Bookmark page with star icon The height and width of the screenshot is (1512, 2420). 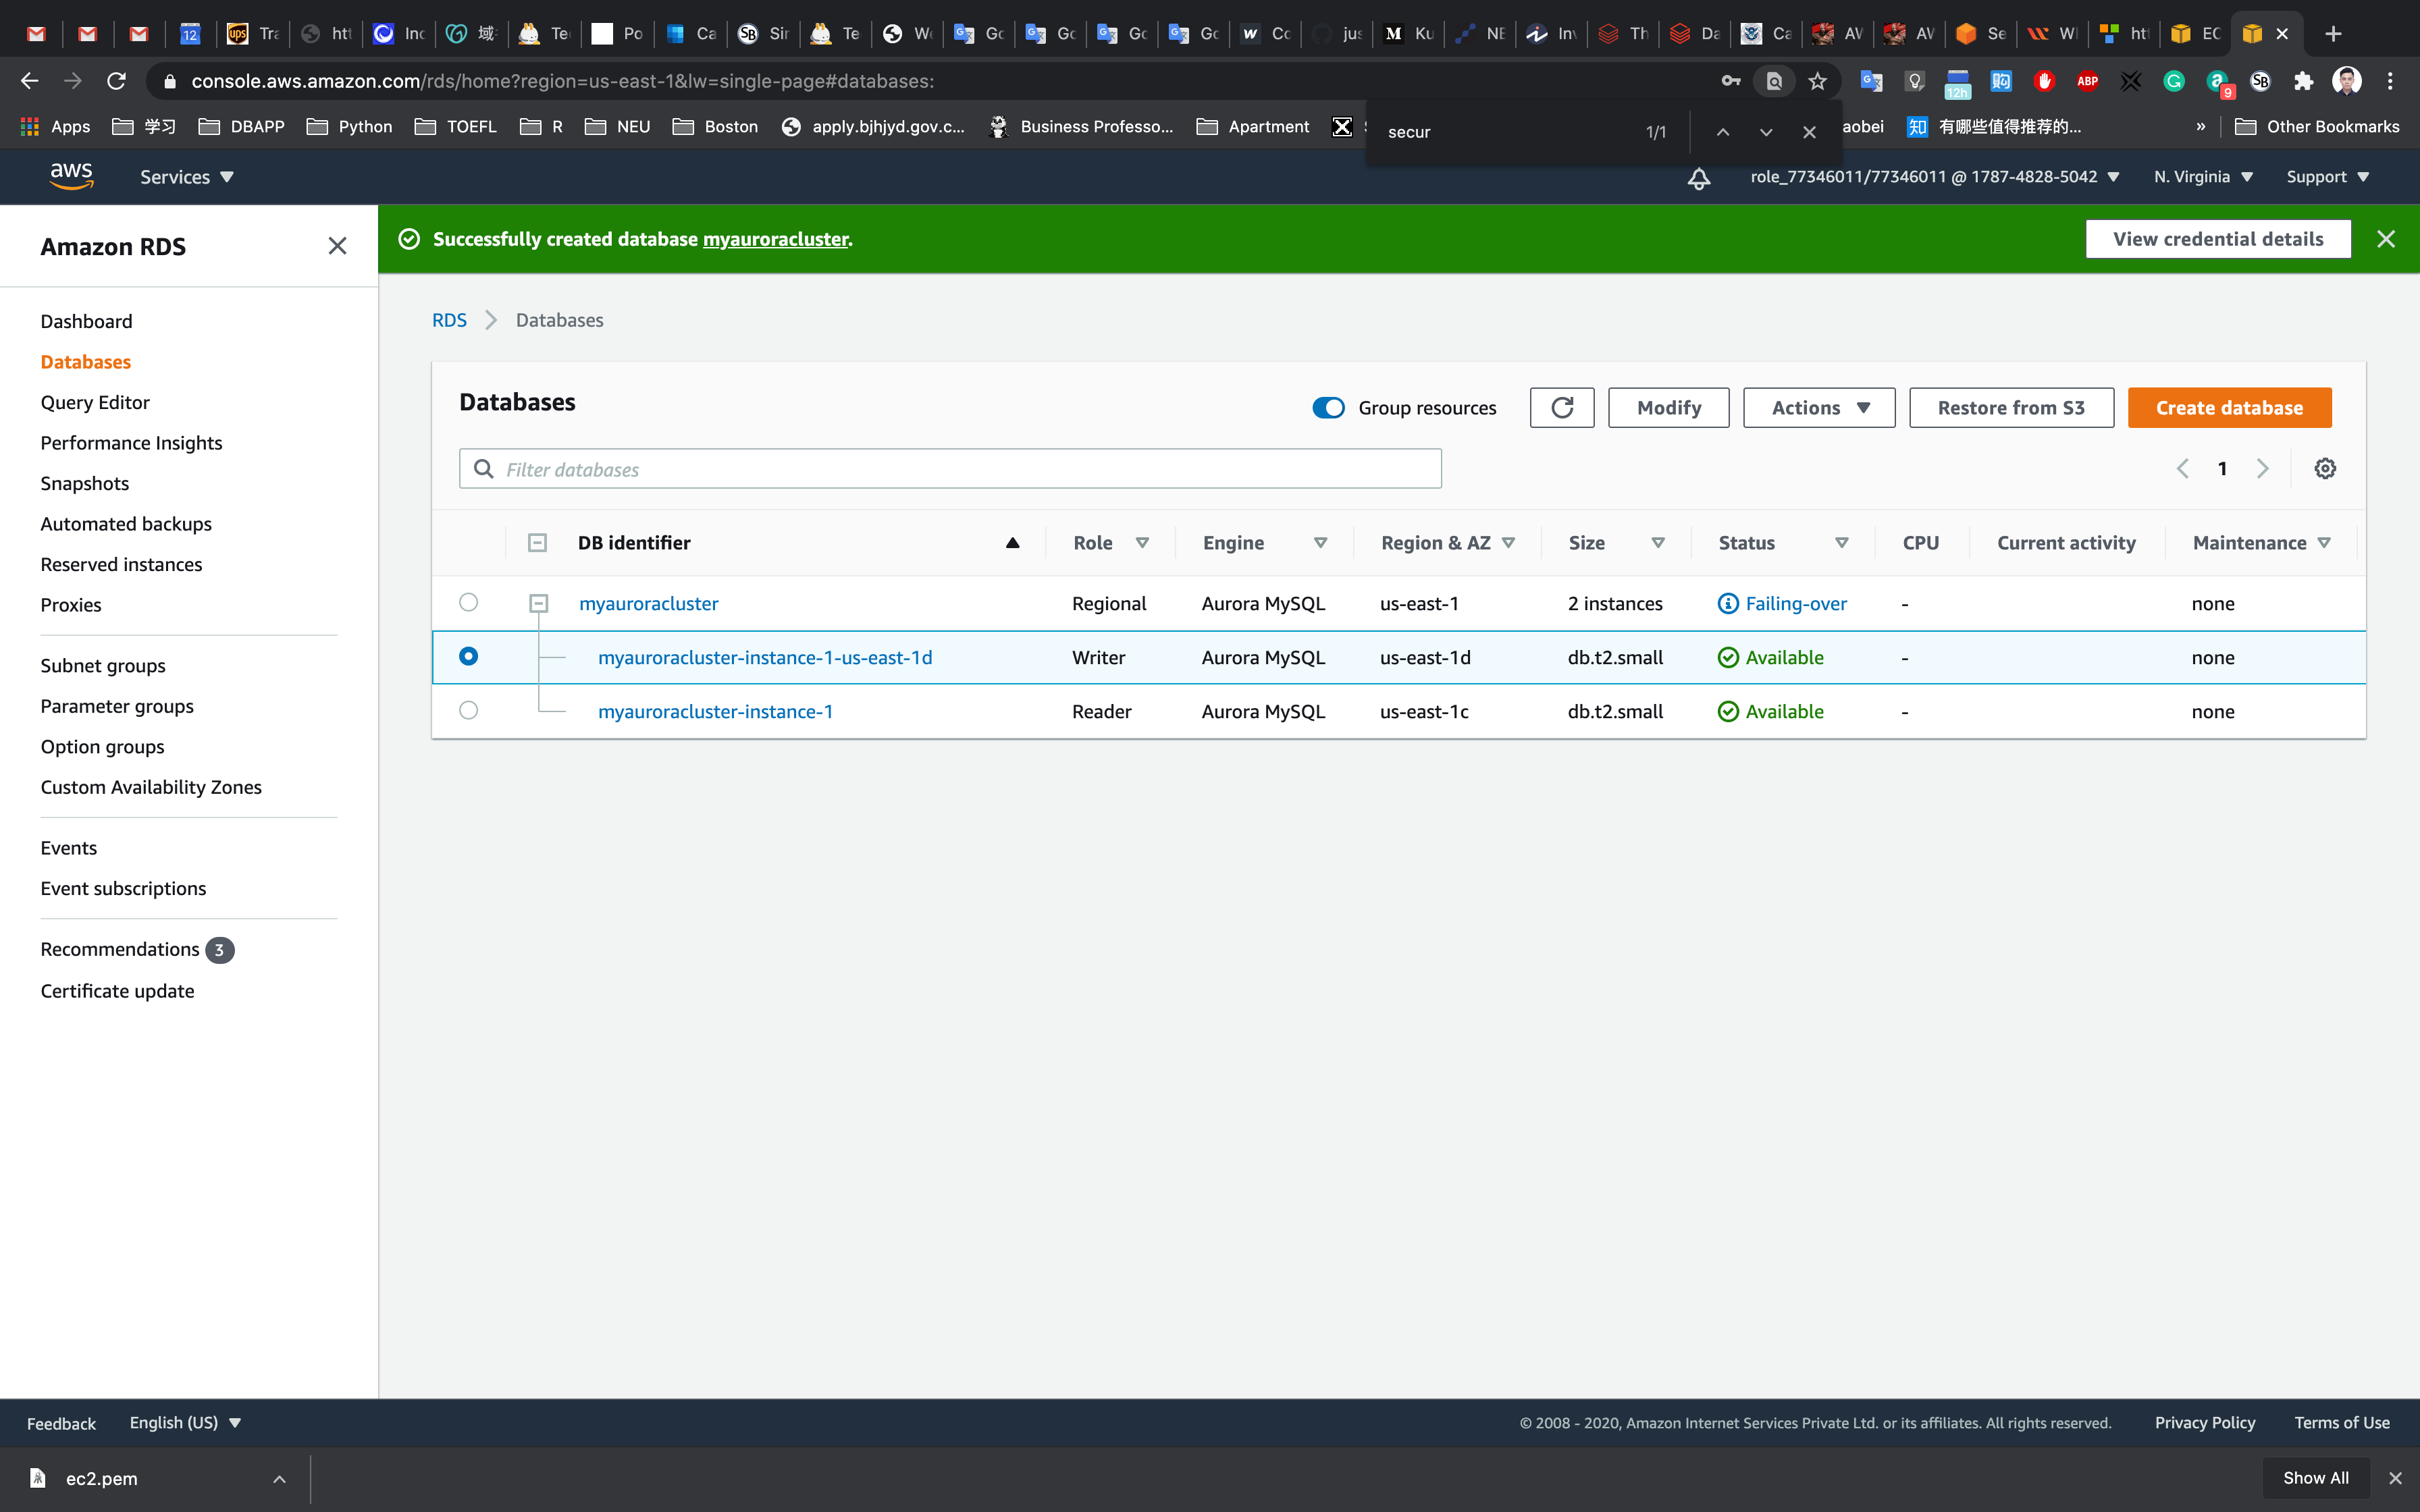click(x=1818, y=81)
